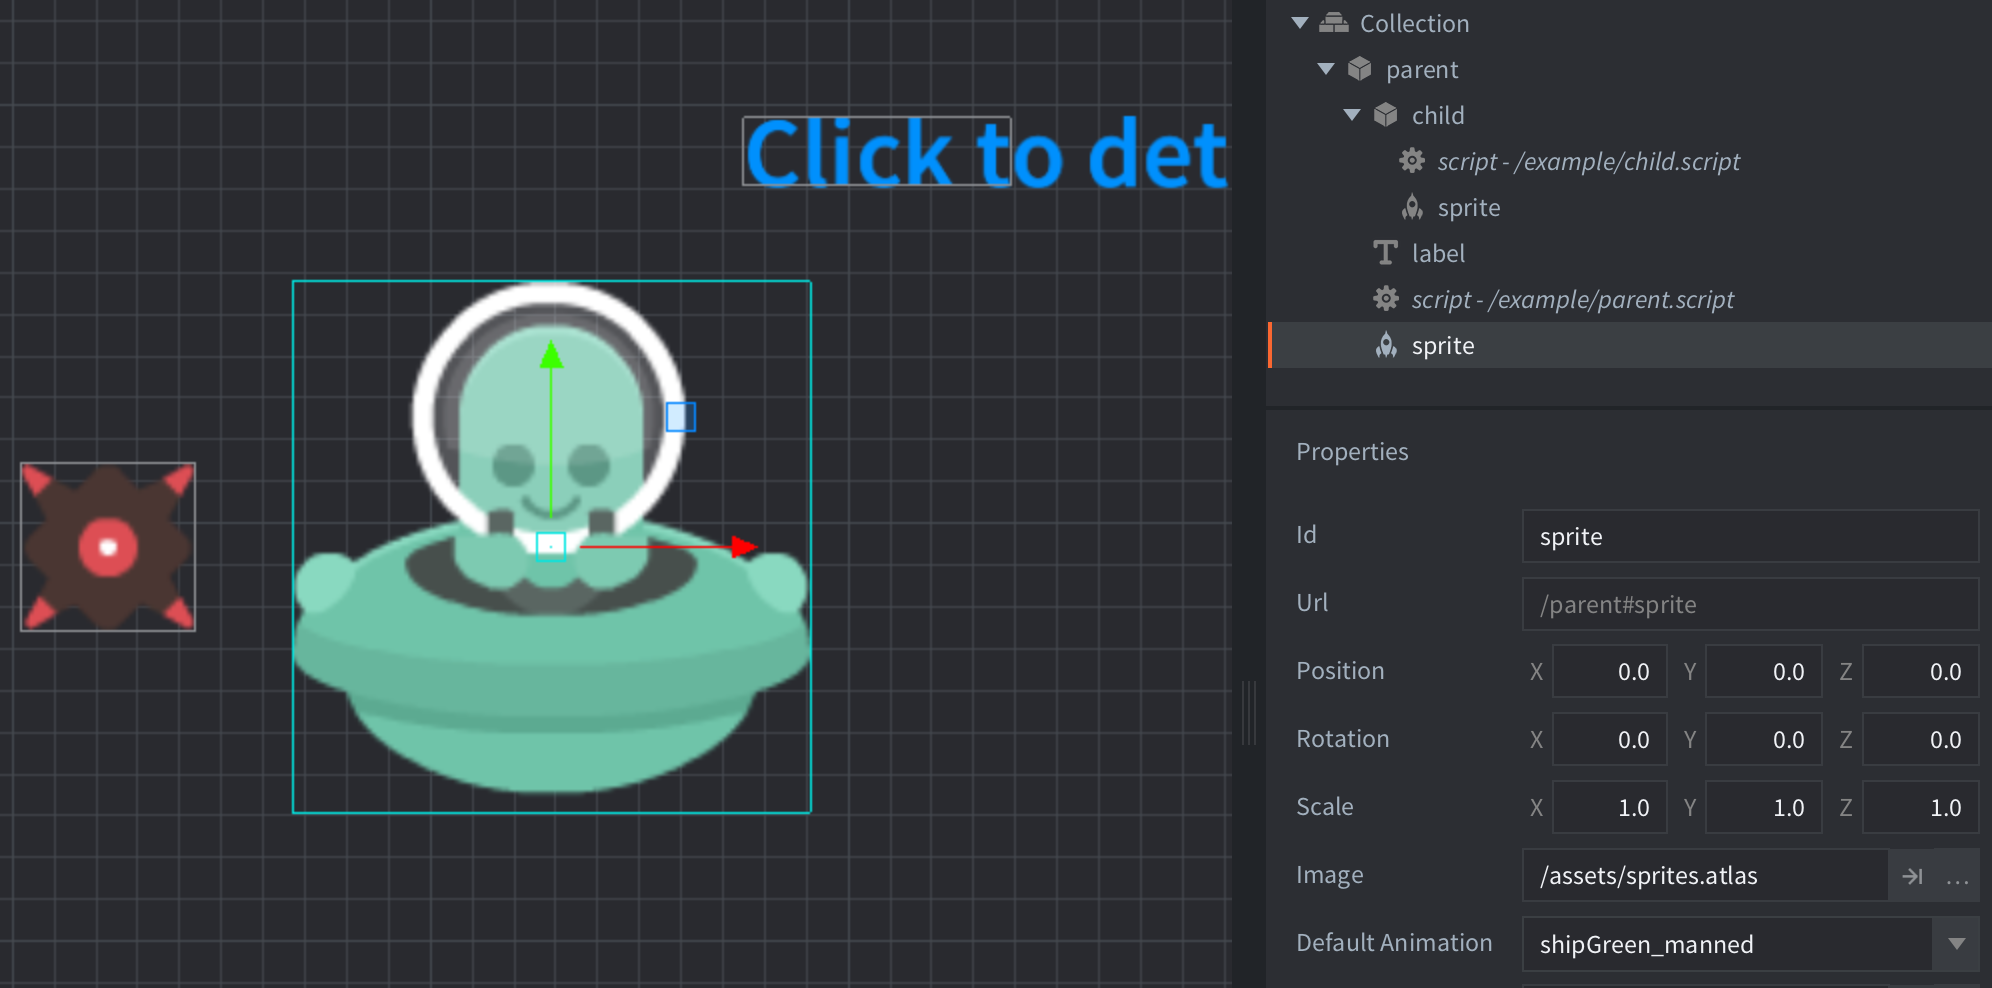Click the Collection icon in the outline
The height and width of the screenshot is (988, 1992).
(x=1334, y=23)
